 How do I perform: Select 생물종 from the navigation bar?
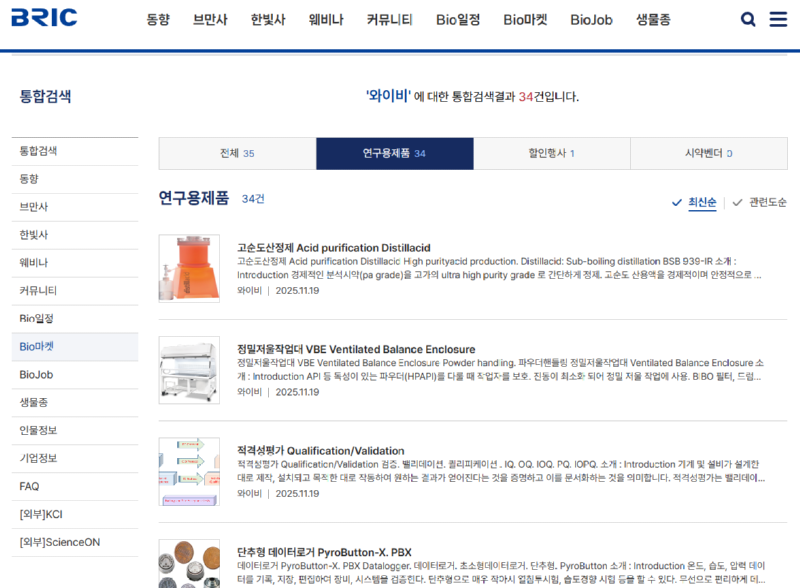[654, 18]
